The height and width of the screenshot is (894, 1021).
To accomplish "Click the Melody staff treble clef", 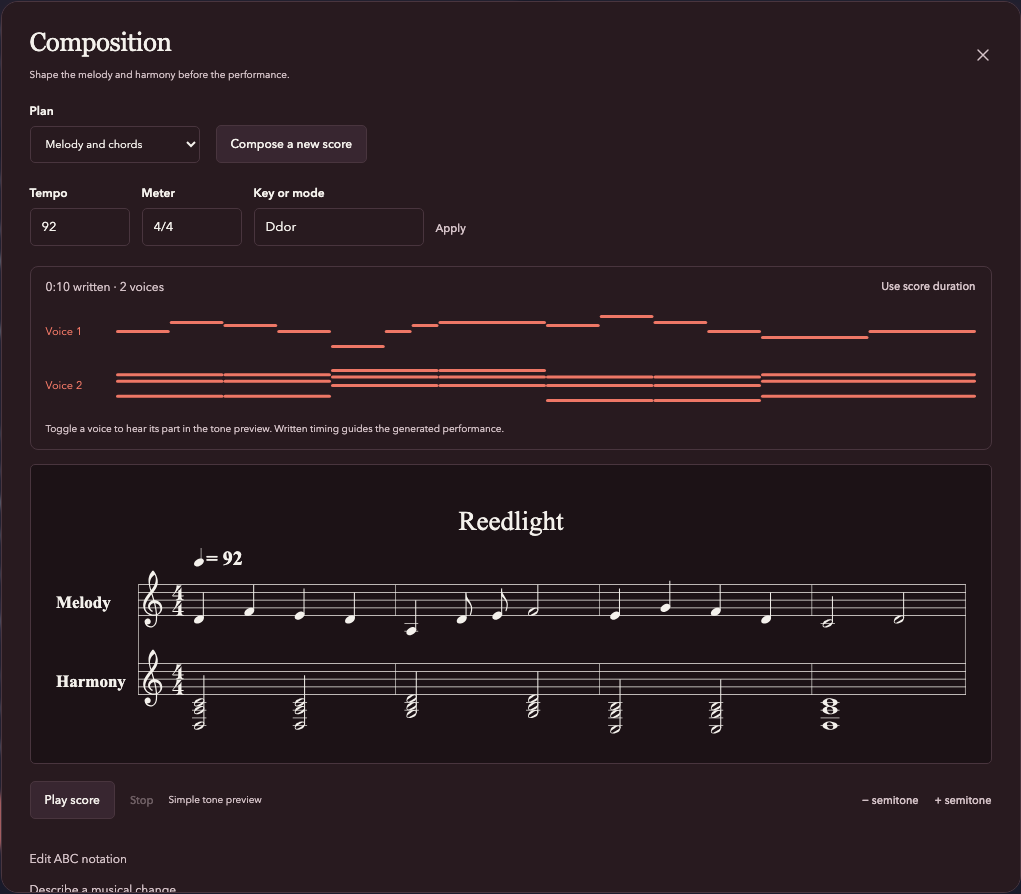I will (152, 600).
